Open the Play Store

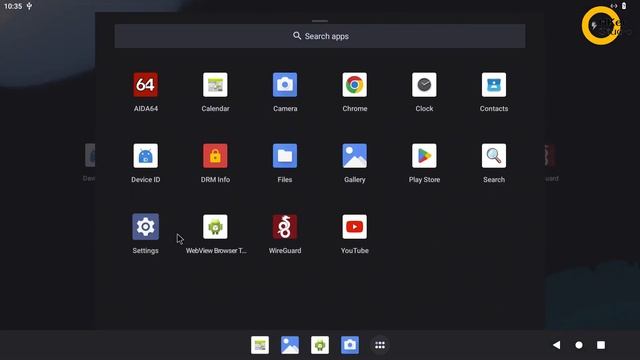(424, 156)
